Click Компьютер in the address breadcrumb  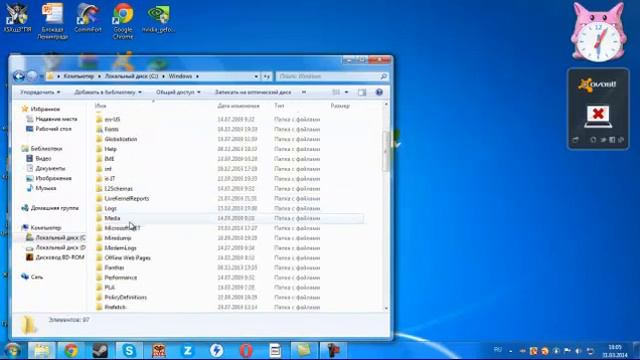click(x=79, y=76)
